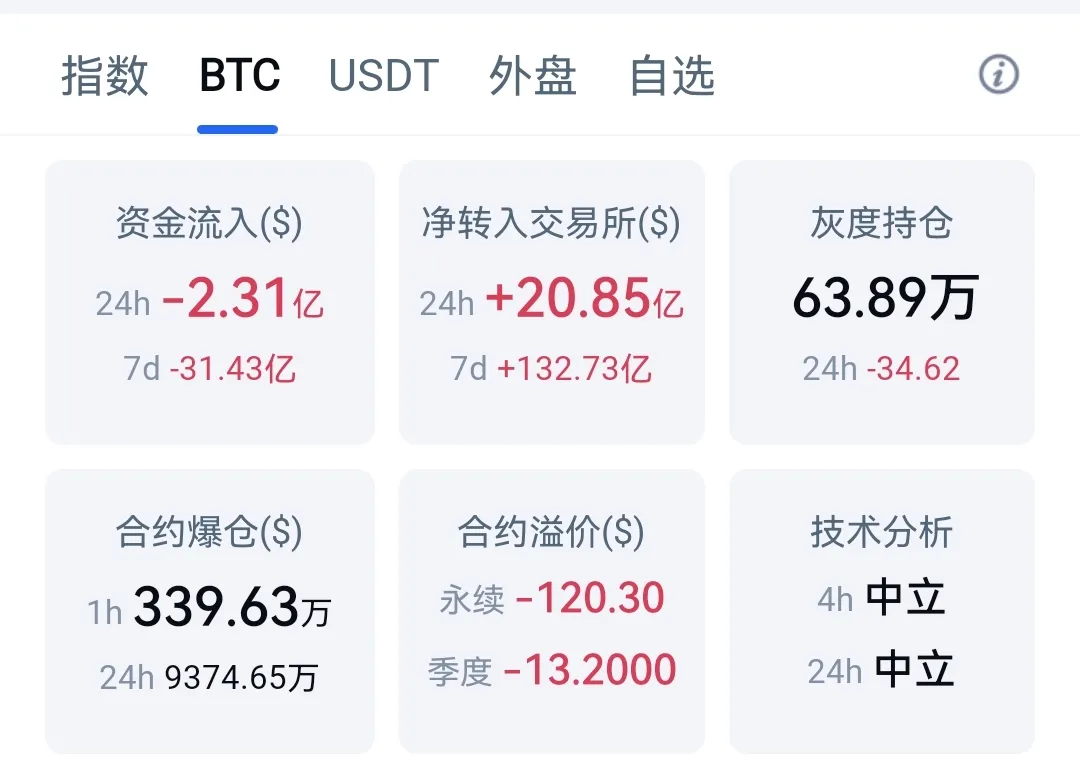The width and height of the screenshot is (1080, 775).
Task: Select the BTC tab
Action: pos(239,75)
